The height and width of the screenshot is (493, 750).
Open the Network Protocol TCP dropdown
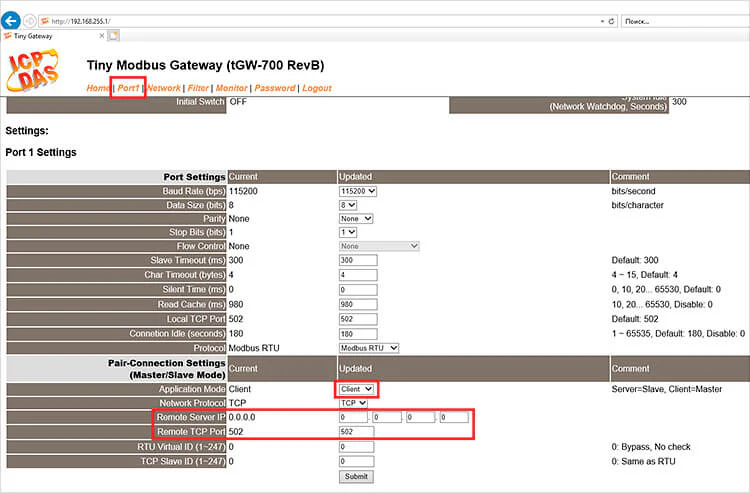click(353, 403)
